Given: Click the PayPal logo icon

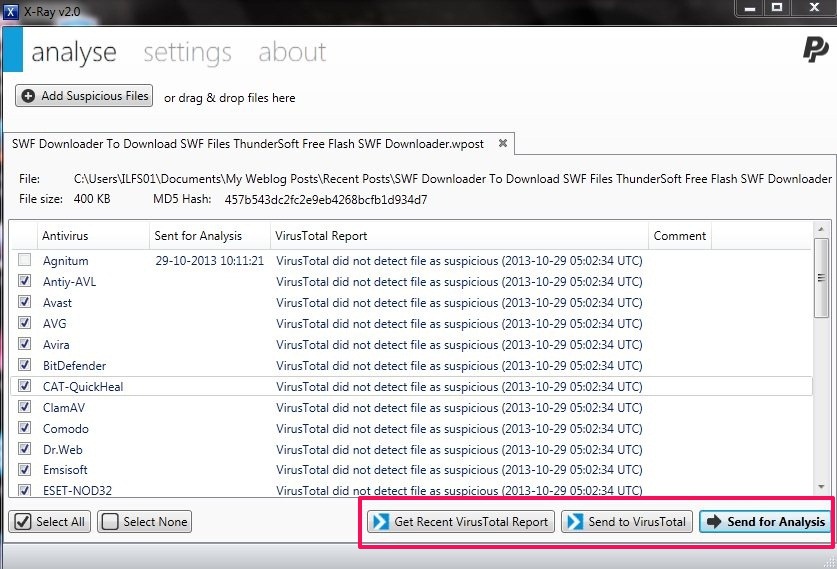Looking at the screenshot, I should 815,50.
